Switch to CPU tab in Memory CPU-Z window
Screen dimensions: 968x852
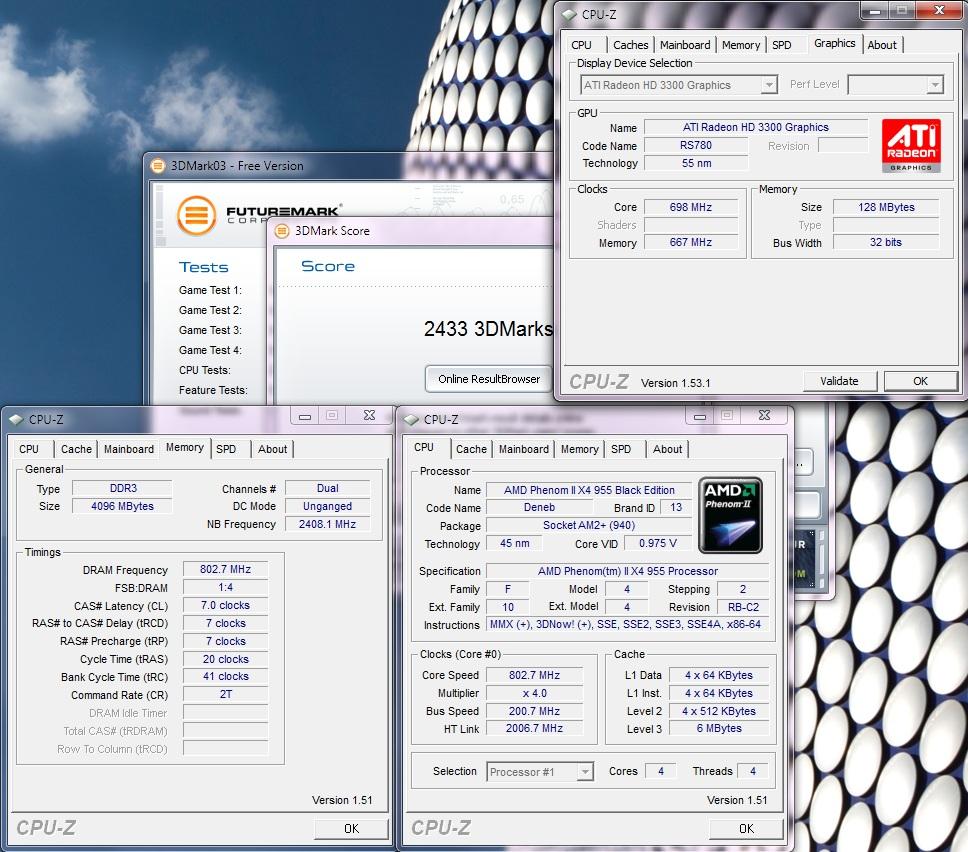pyautogui.click(x=29, y=449)
